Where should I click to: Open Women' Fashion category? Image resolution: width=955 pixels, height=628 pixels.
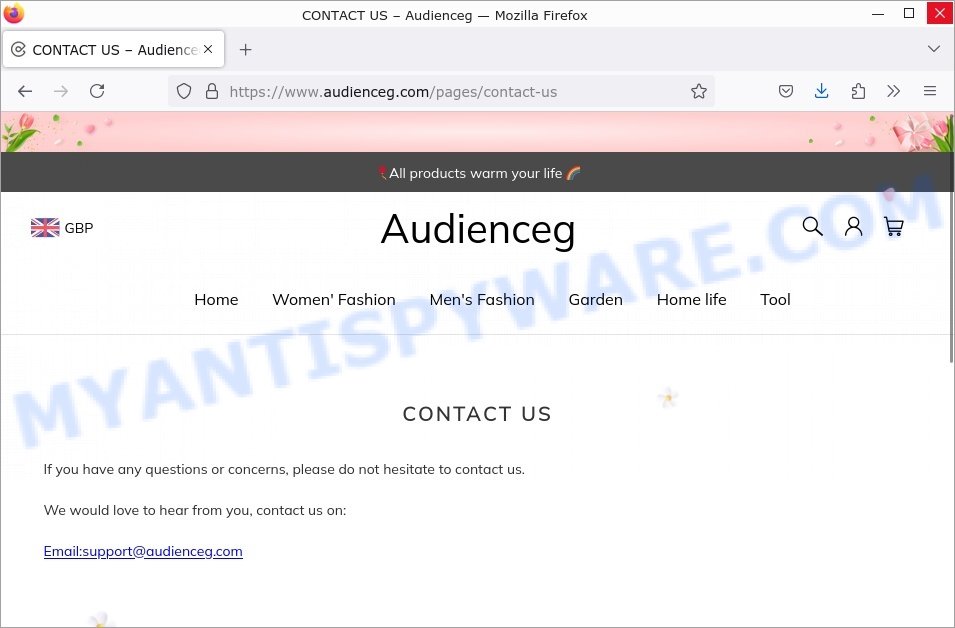334,300
